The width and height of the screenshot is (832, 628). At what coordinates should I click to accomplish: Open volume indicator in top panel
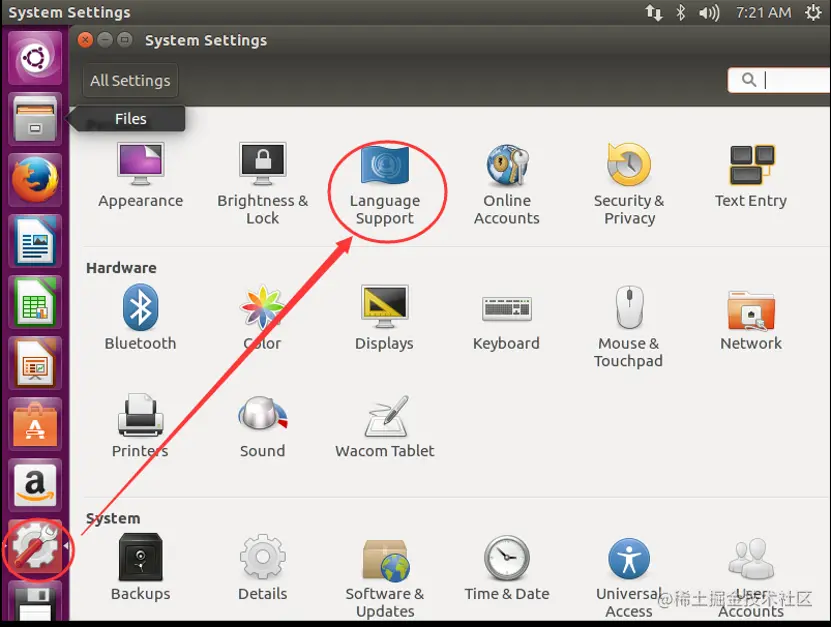709,12
